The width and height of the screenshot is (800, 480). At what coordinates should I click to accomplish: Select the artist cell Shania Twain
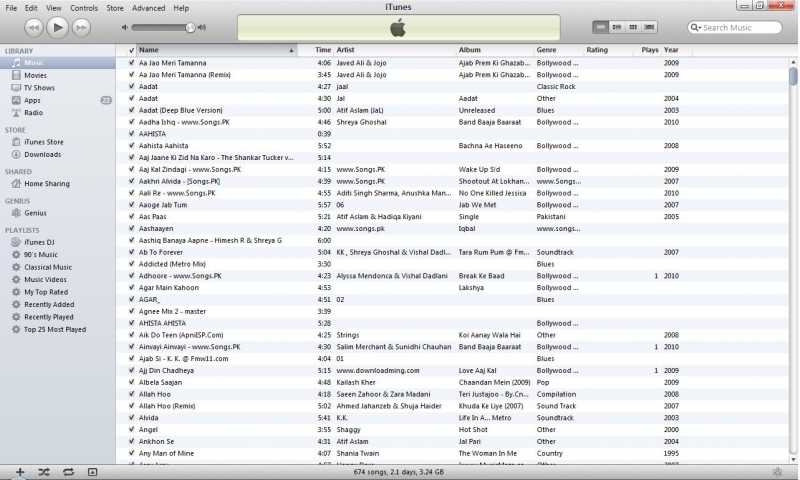coord(358,453)
